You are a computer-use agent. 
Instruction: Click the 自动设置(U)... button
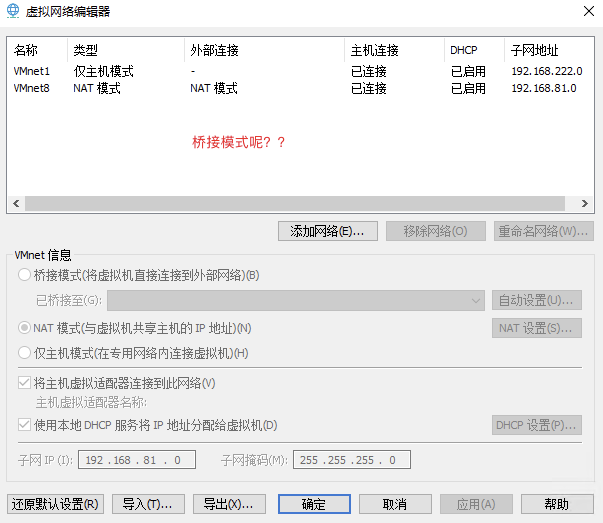pyautogui.click(x=537, y=300)
